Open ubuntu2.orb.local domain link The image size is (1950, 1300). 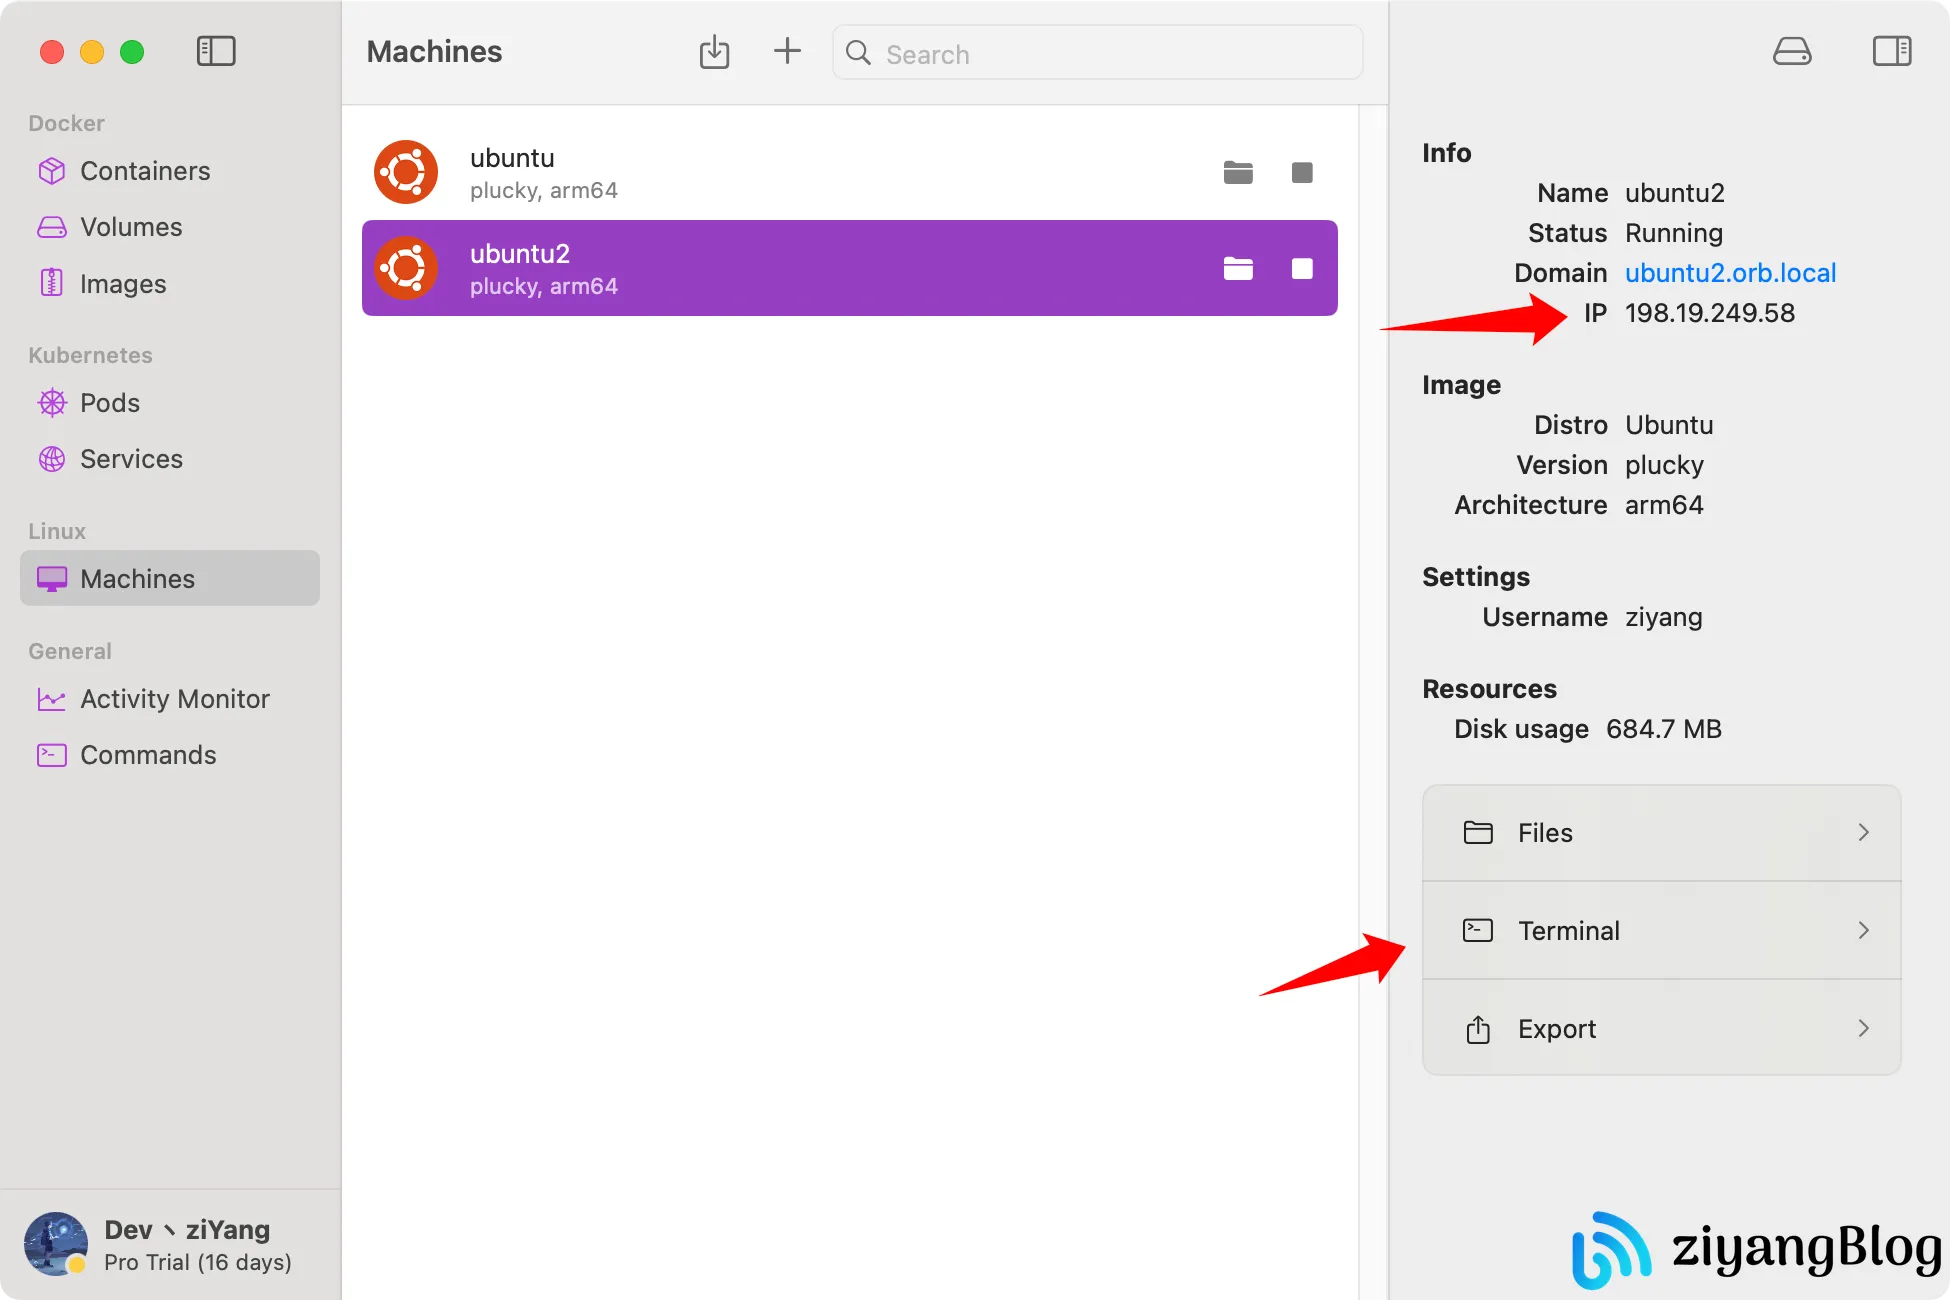(1730, 273)
